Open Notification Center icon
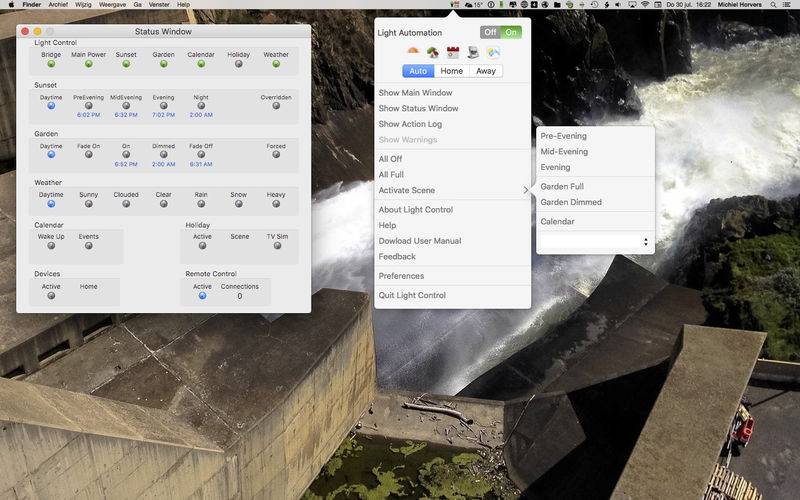 pyautogui.click(x=789, y=5)
